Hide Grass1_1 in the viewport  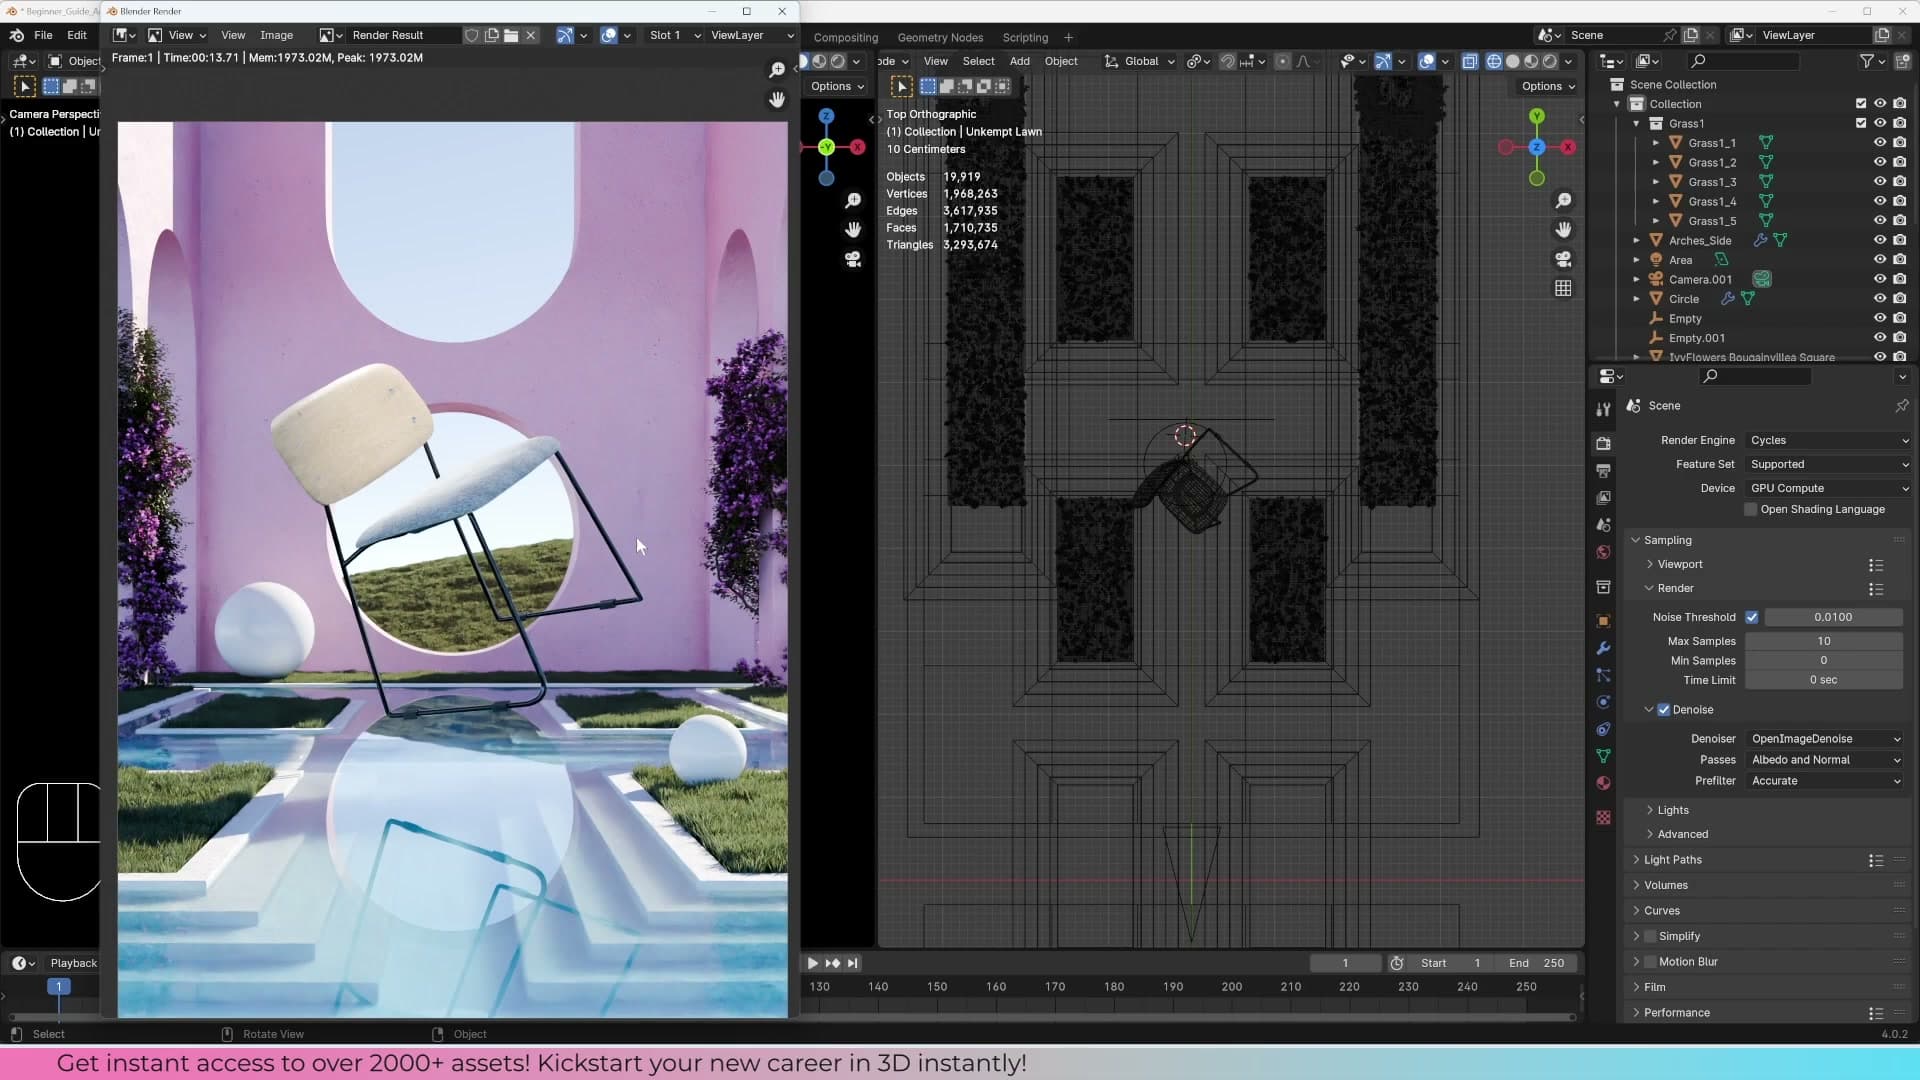point(1880,143)
